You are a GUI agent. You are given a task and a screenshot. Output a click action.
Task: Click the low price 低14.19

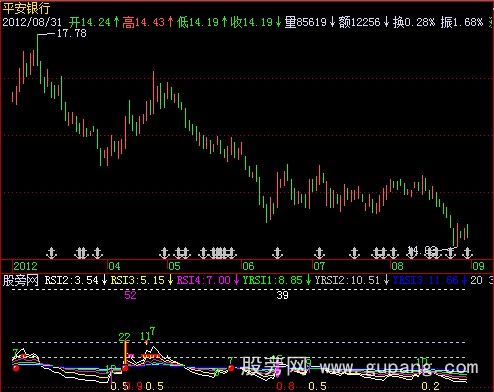[198, 22]
